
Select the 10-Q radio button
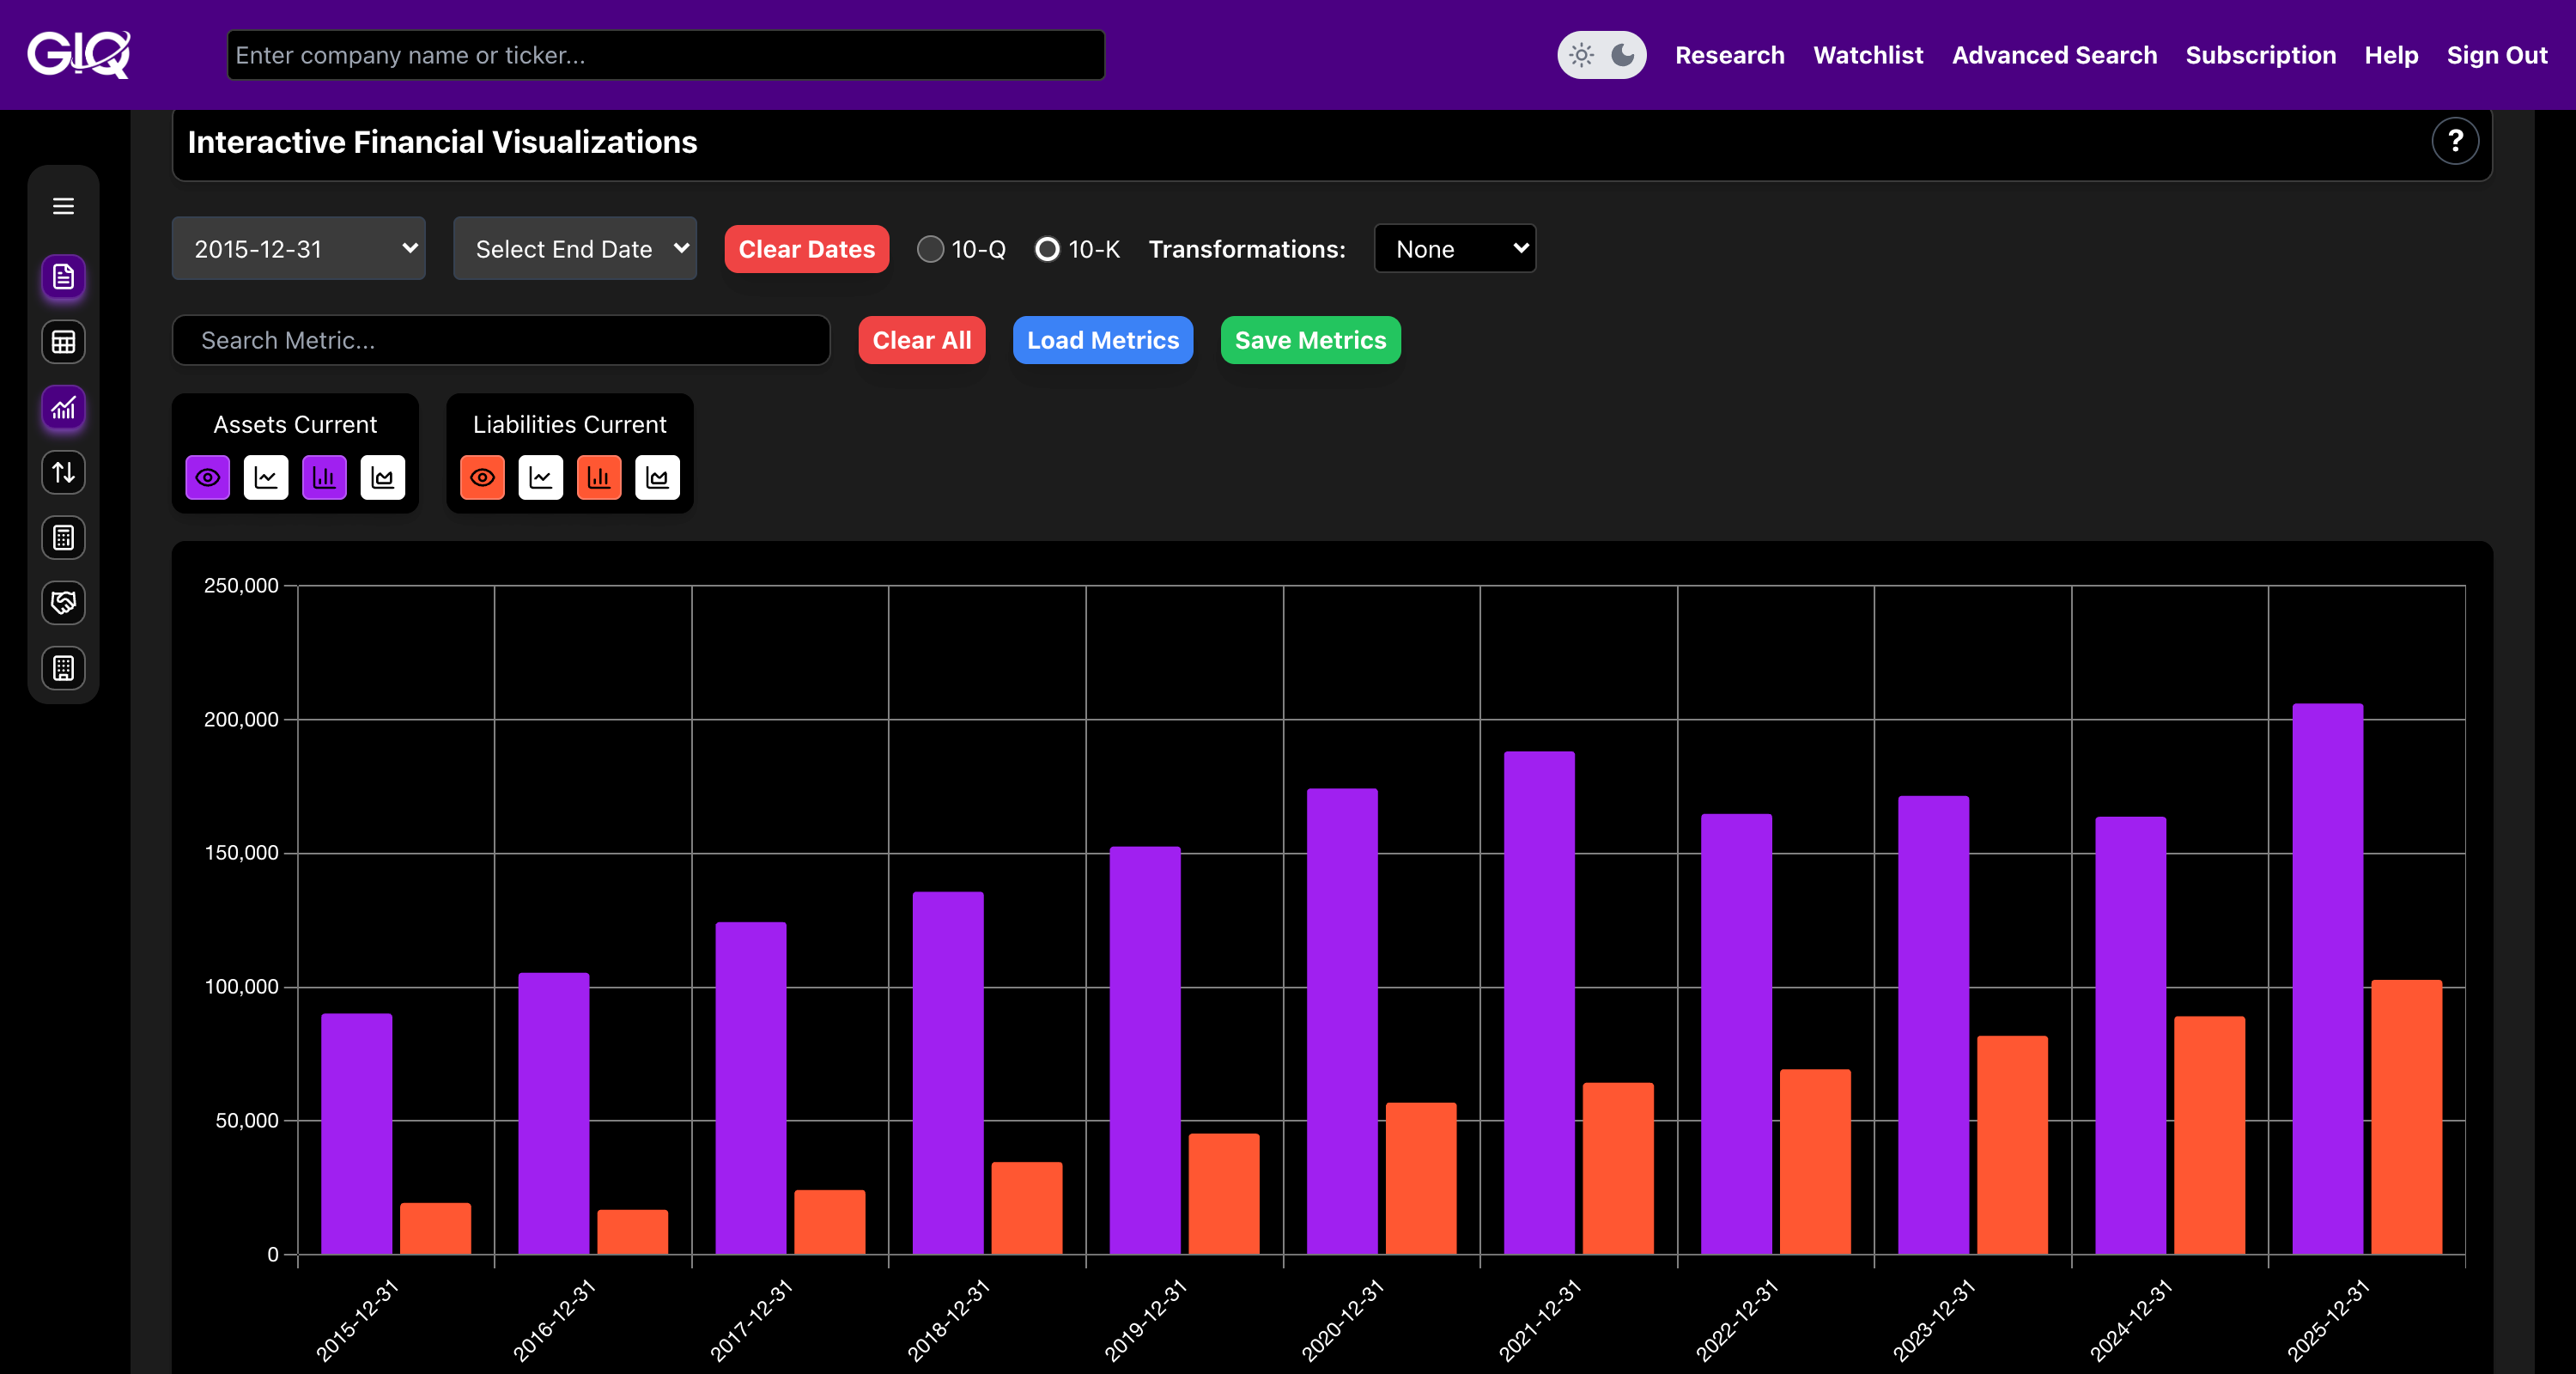pyautogui.click(x=930, y=249)
